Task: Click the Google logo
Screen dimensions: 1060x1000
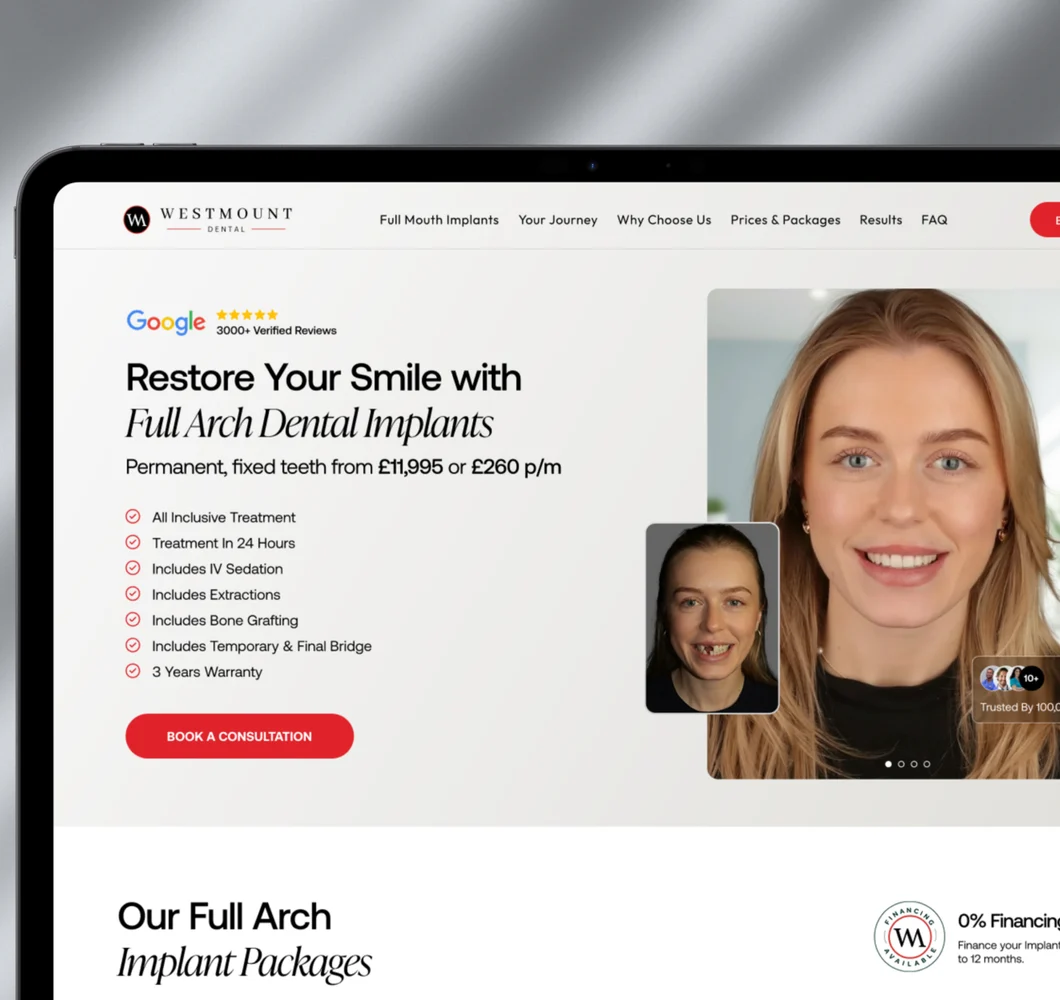Action: 166,322
